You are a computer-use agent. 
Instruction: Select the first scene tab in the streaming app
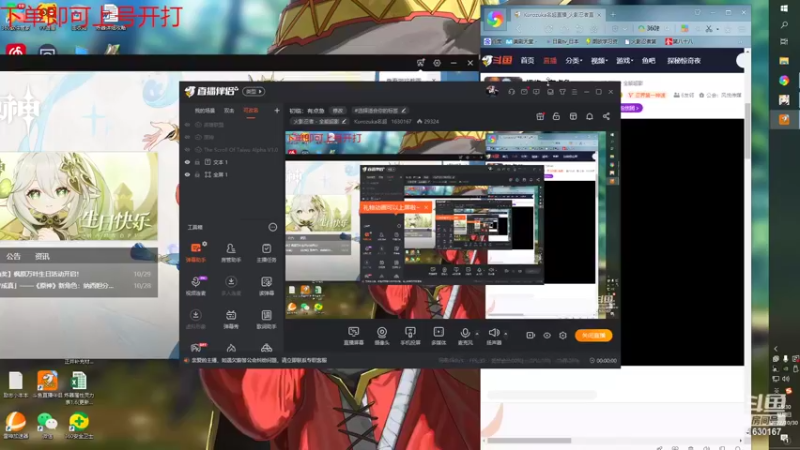pyautogui.click(x=205, y=111)
